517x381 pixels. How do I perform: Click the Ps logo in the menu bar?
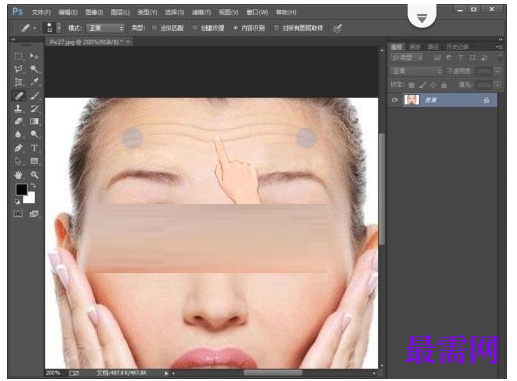tap(18, 12)
